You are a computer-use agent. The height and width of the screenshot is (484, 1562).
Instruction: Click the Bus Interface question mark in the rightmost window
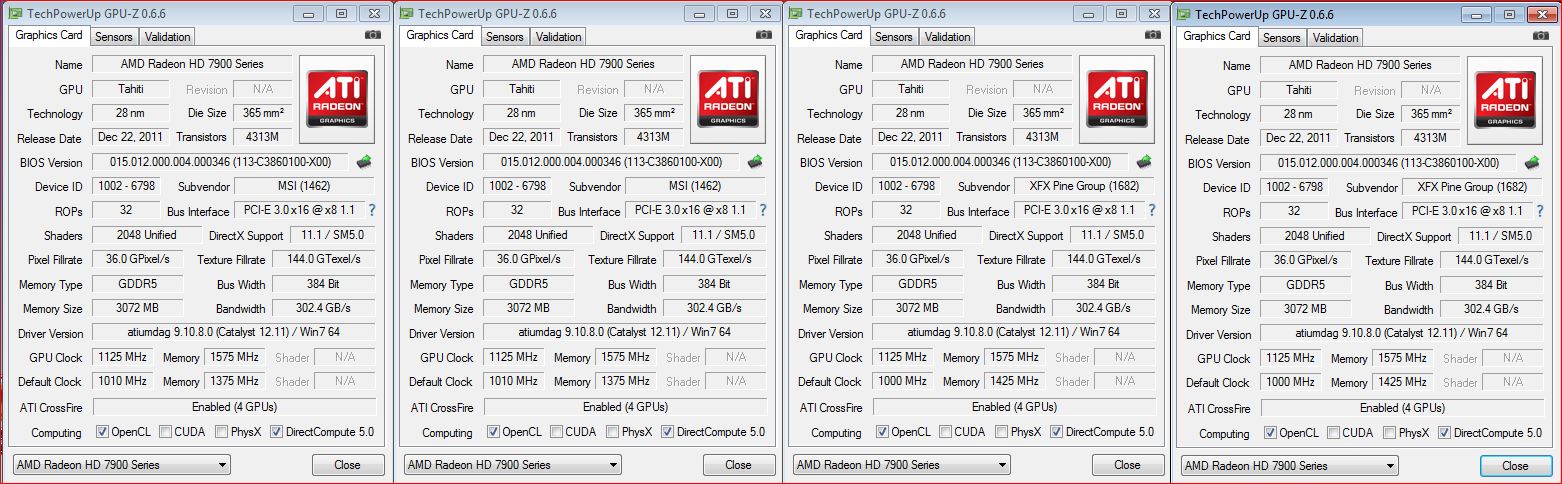click(1540, 211)
